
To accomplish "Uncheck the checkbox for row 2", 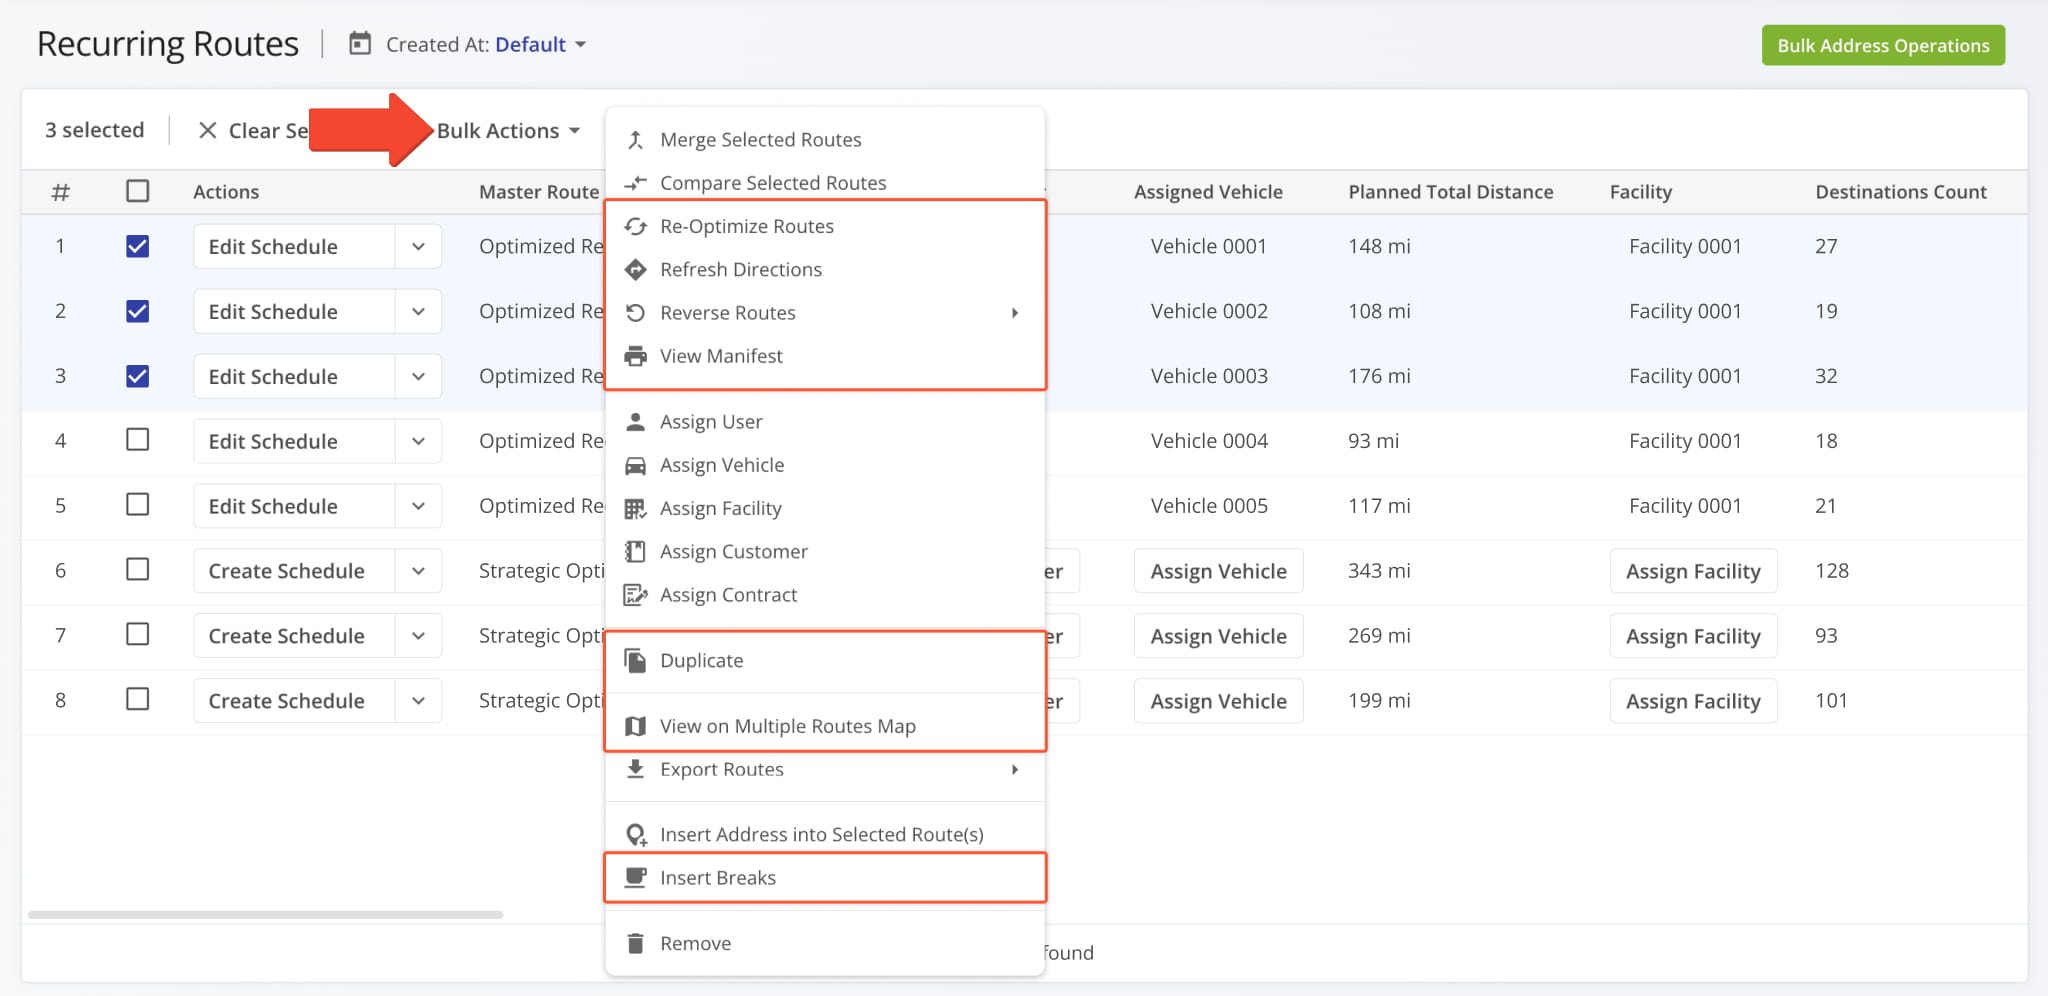I will click(x=138, y=311).
